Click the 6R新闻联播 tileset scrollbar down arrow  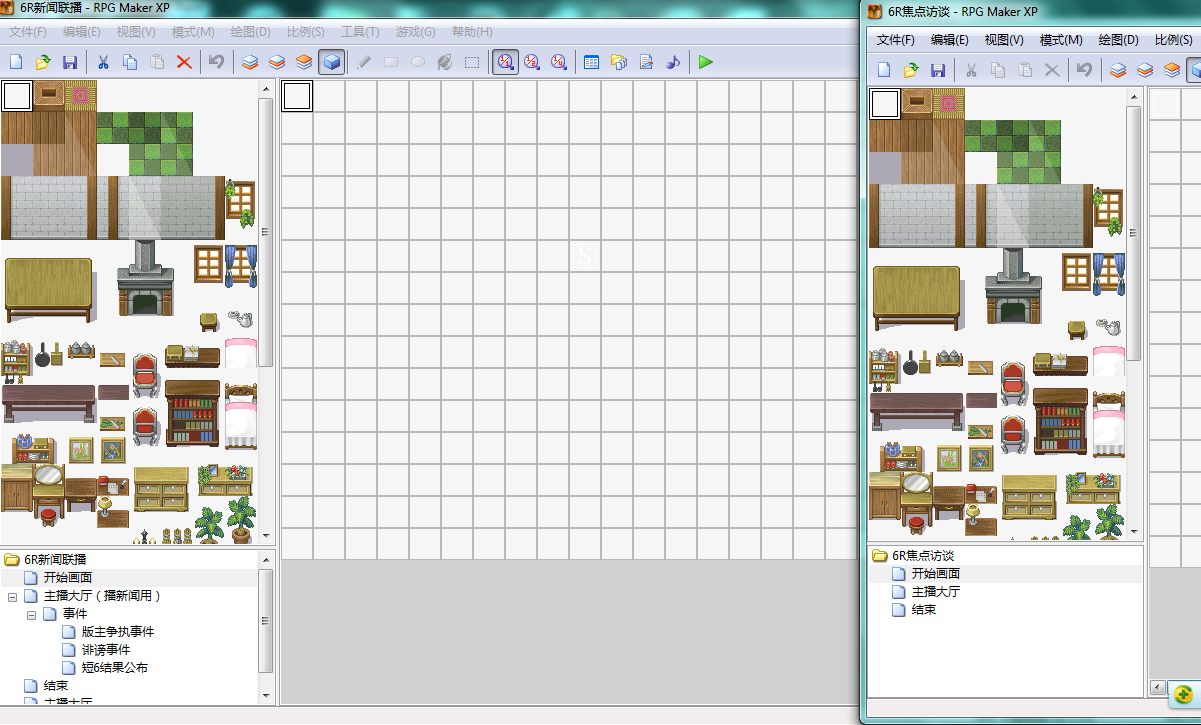pos(266,537)
